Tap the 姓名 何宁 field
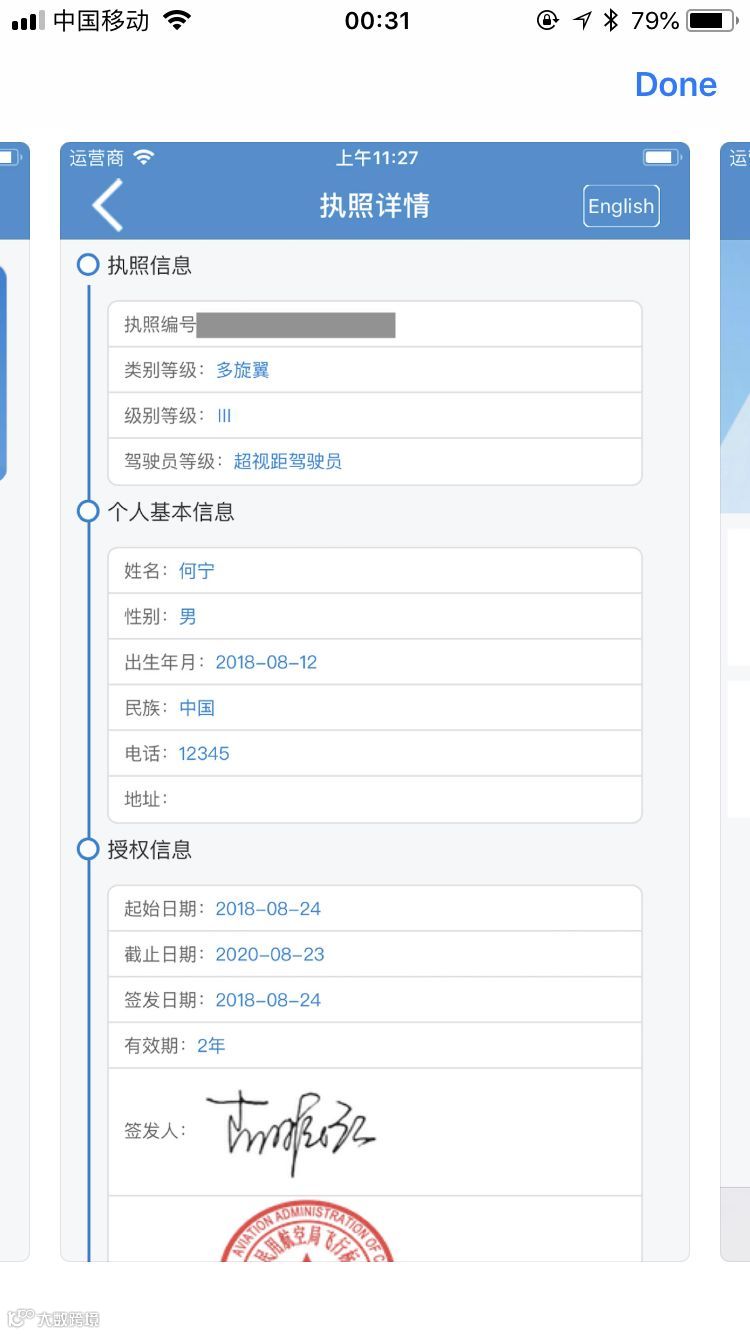 pyautogui.click(x=375, y=571)
